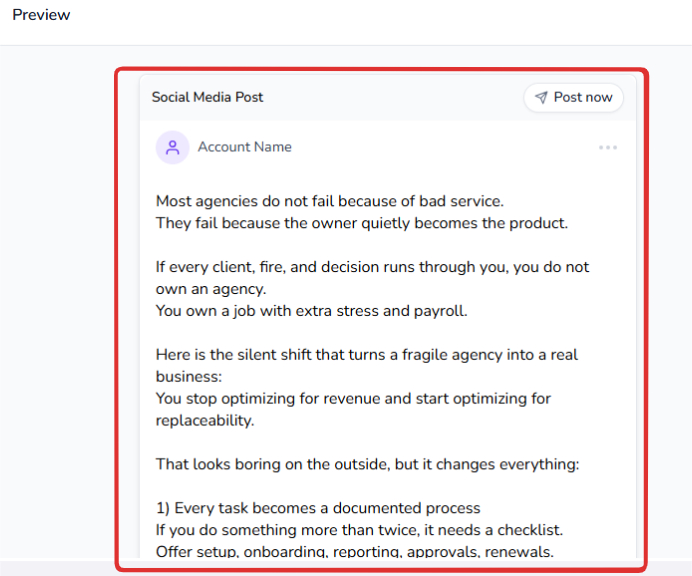
Task: Click the line "That looks boring on the outside"
Action: (x=367, y=464)
